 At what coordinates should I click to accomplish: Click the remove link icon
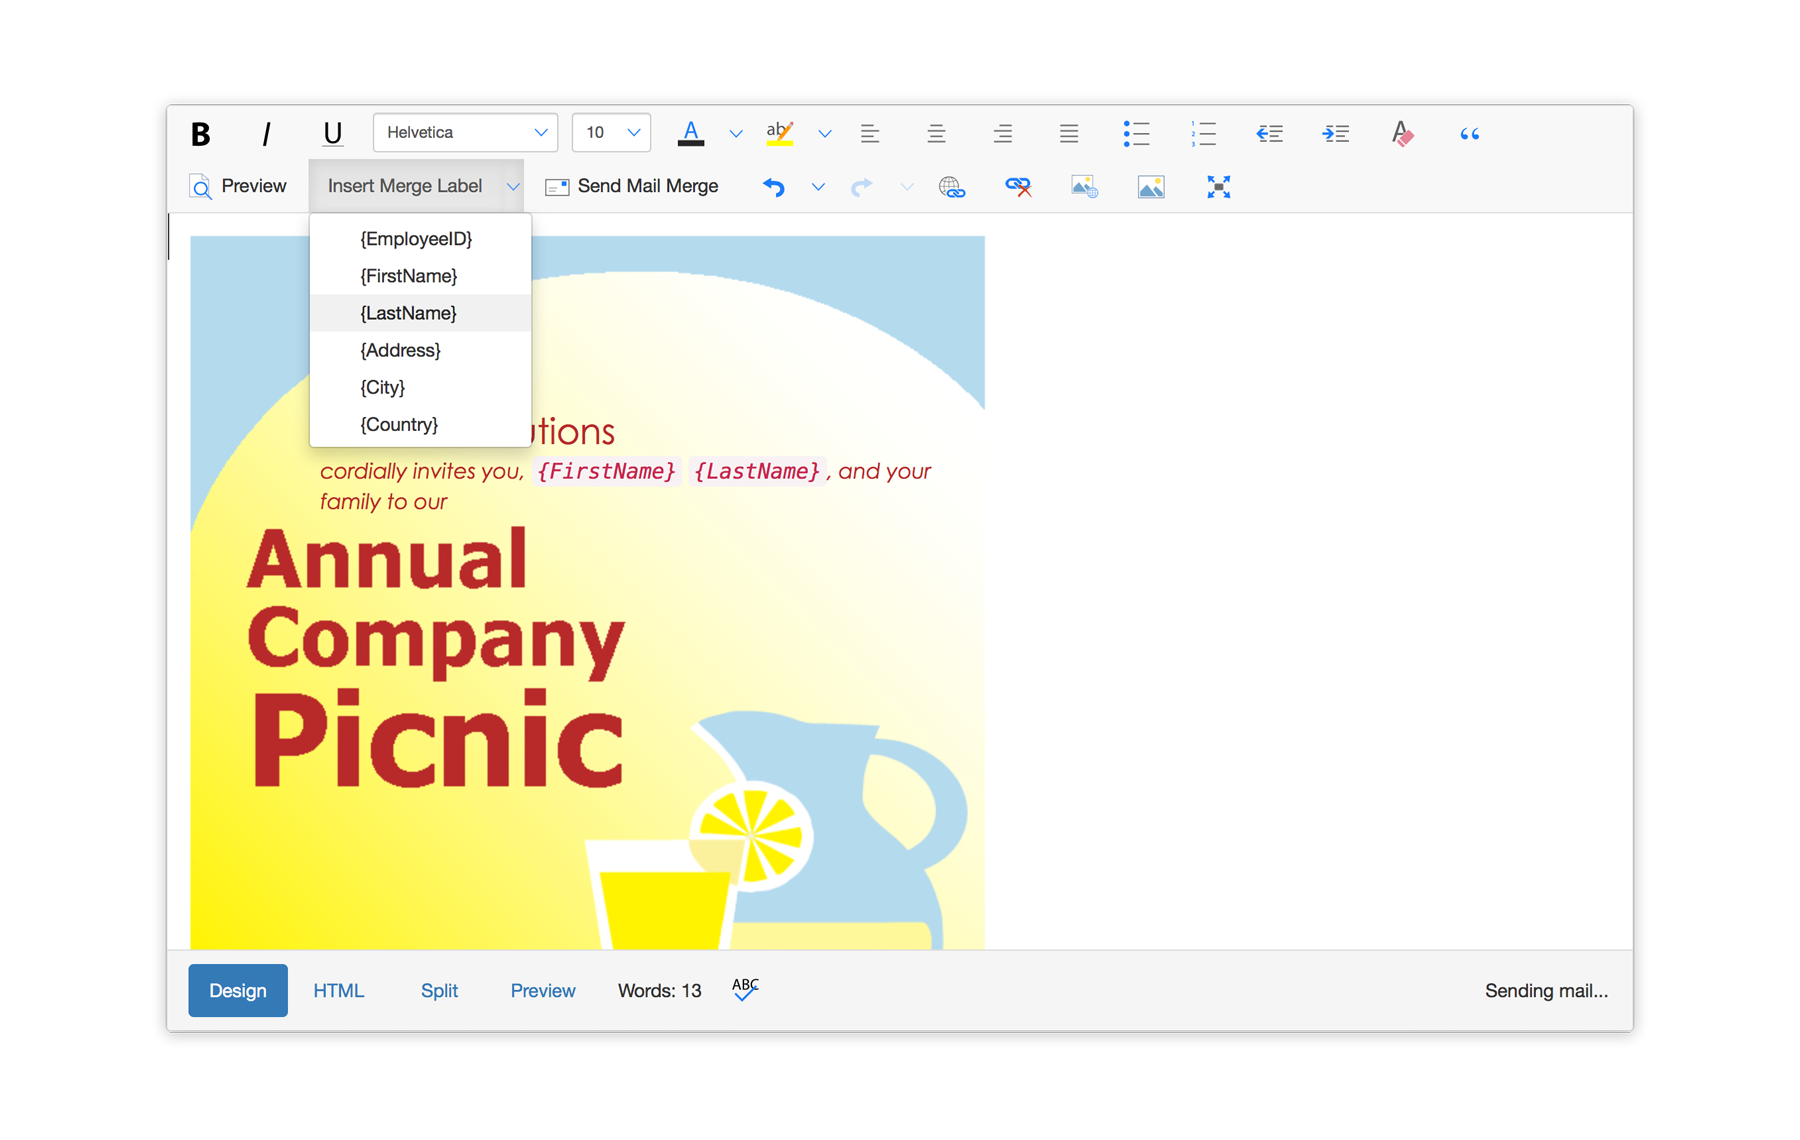coord(1018,187)
